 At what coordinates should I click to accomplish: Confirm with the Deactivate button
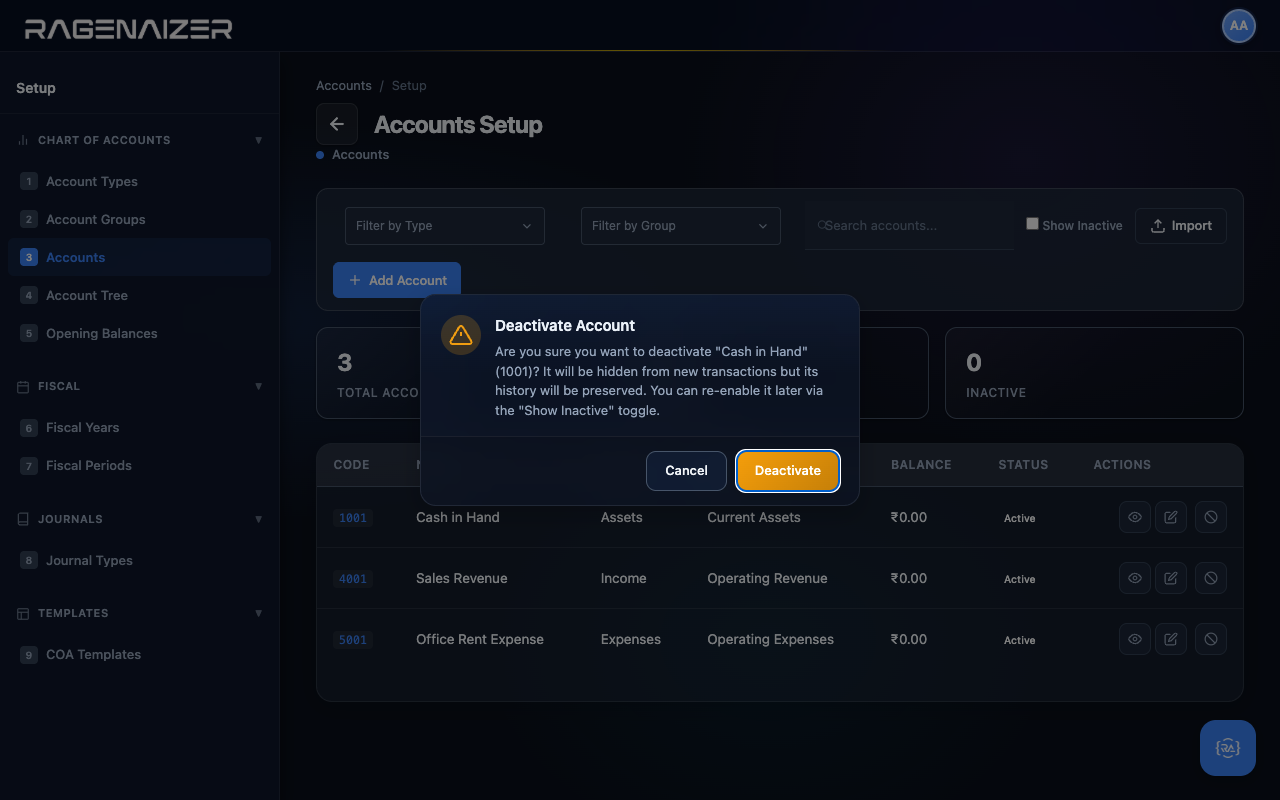click(x=788, y=471)
